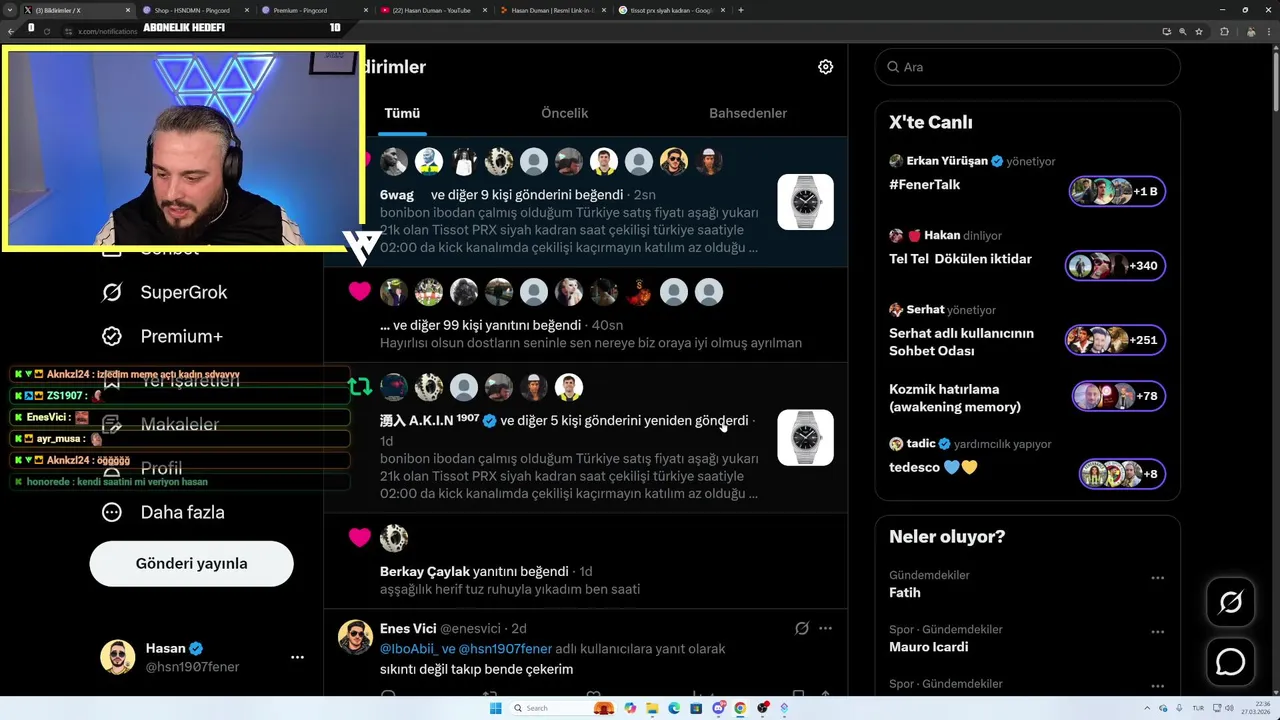The height and width of the screenshot is (720, 1280).
Task: Open File Explorer in taskbar
Action: pyautogui.click(x=652, y=708)
